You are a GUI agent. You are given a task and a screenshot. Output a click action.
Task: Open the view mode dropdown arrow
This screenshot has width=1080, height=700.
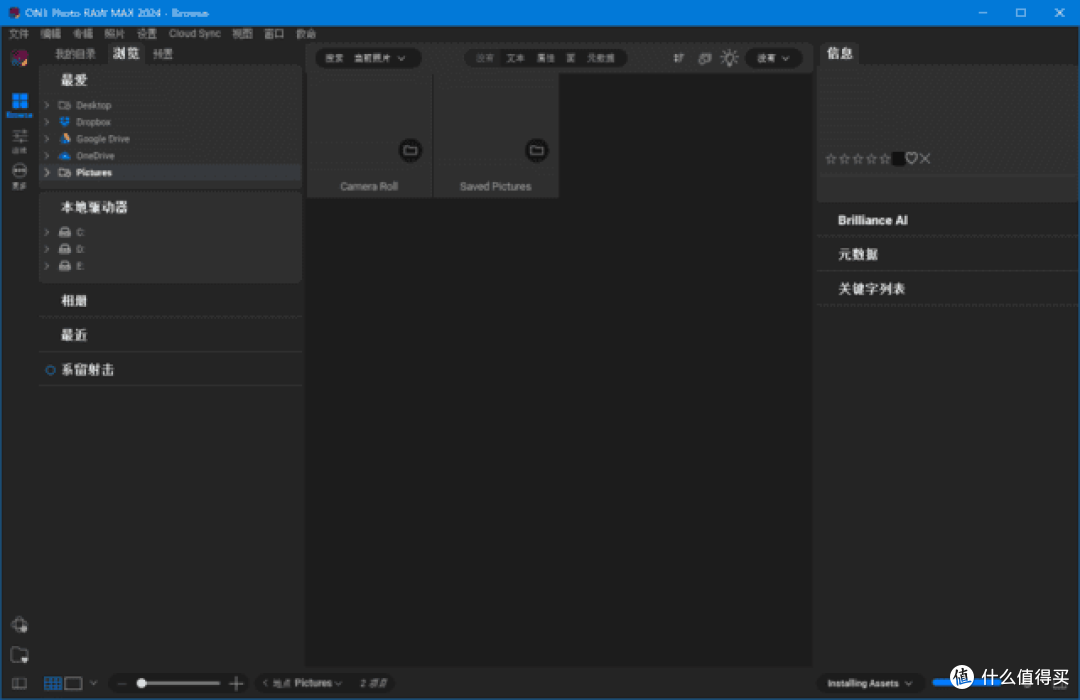93,683
